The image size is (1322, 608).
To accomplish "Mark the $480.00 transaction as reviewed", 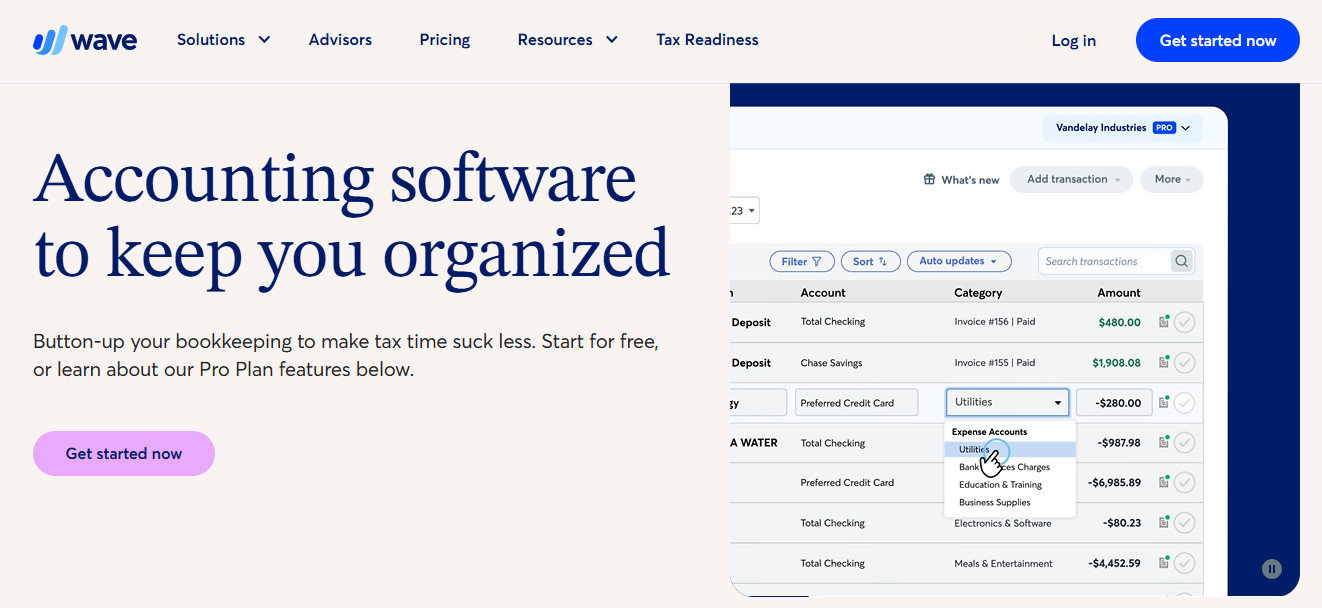I will [1184, 322].
